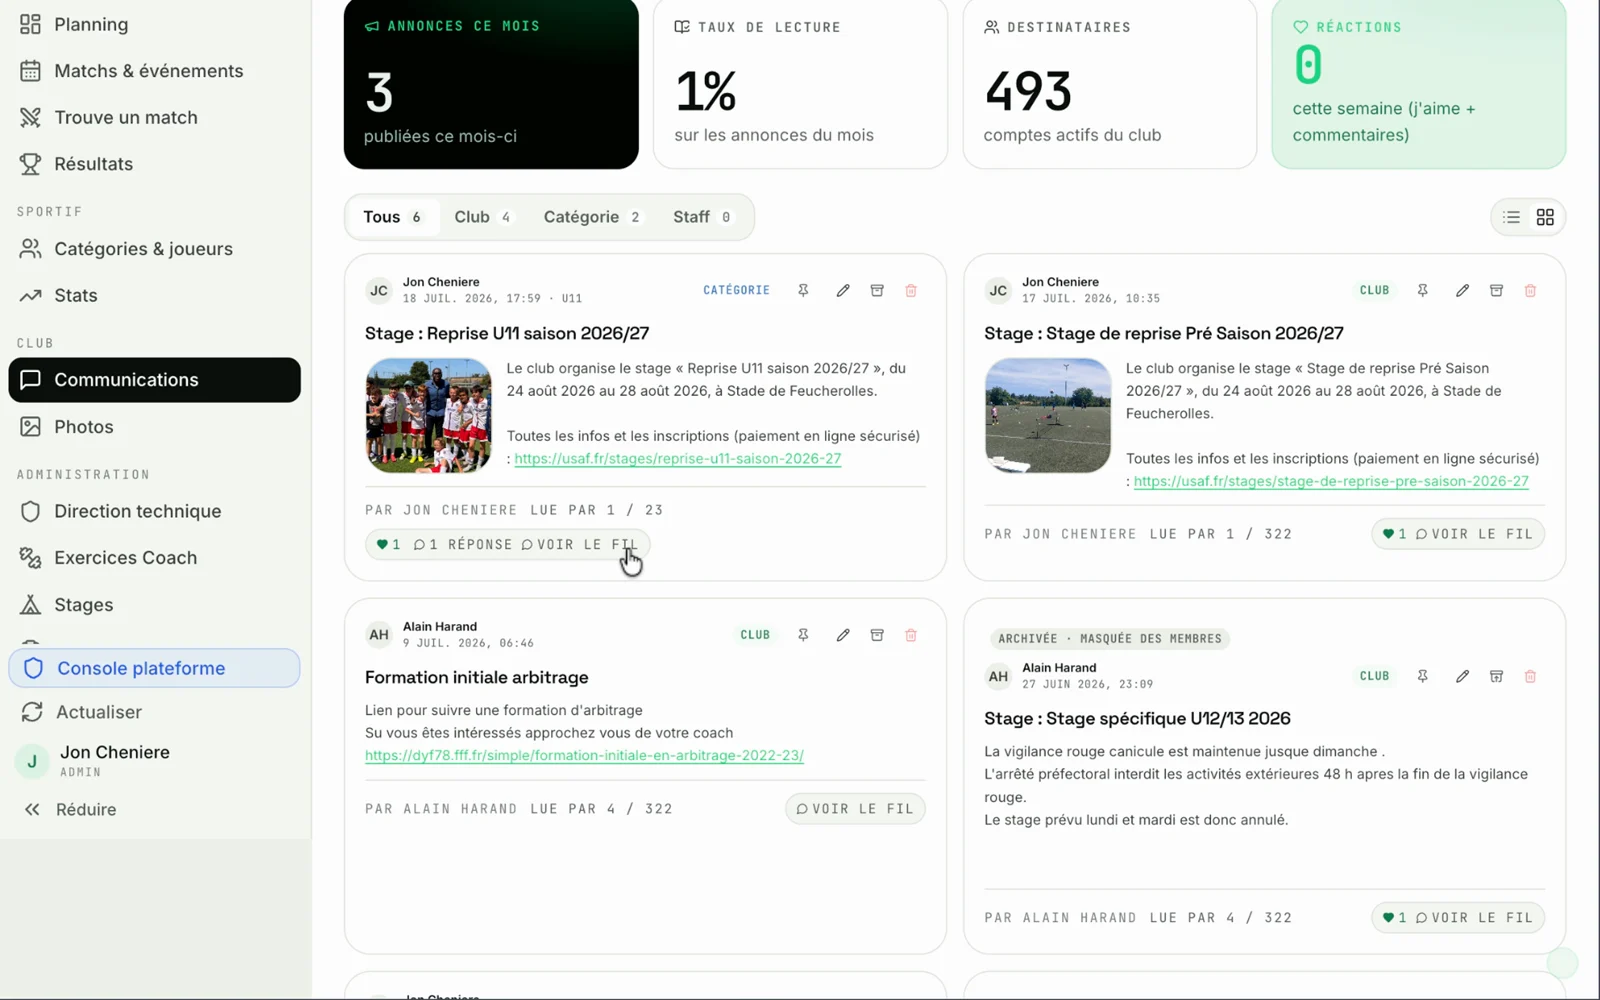1600x1000 pixels.
Task: Click the heart like count on Pré Saison card
Action: [x=1395, y=534]
